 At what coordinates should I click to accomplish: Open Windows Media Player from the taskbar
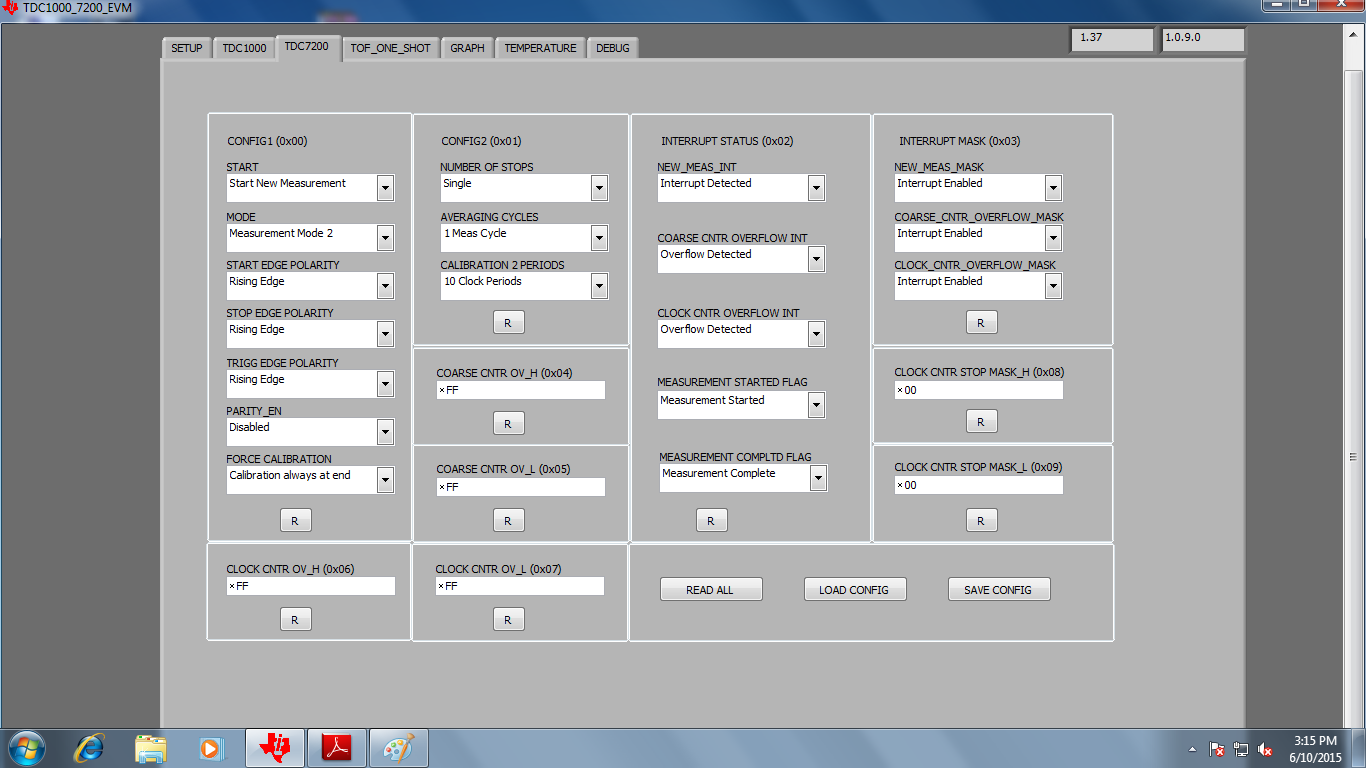[212, 747]
